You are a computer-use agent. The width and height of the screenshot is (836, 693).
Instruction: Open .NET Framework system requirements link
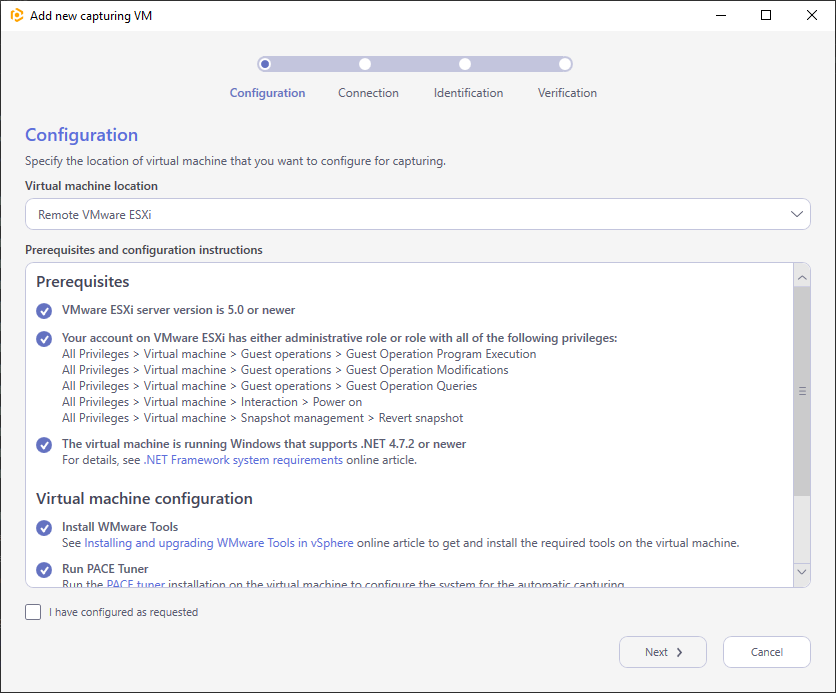[243, 460]
